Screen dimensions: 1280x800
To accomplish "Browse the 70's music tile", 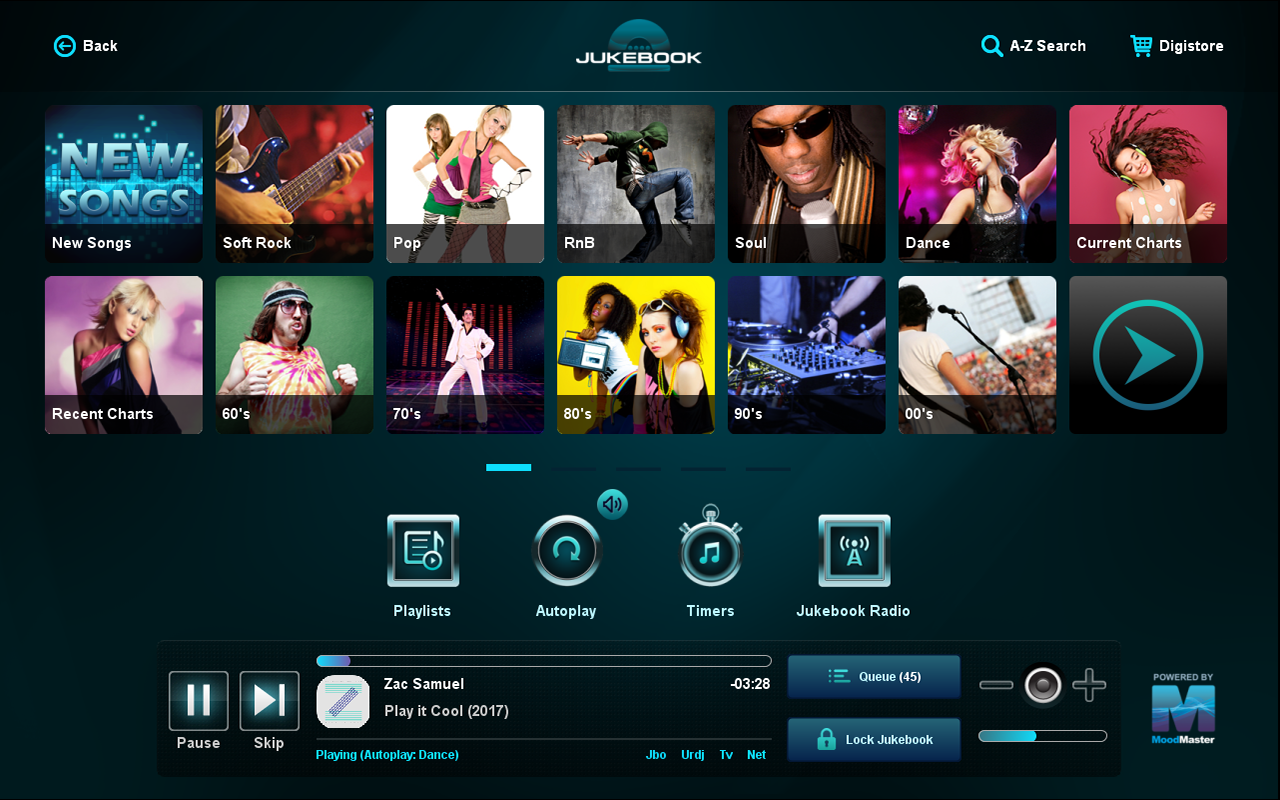I will [465, 355].
